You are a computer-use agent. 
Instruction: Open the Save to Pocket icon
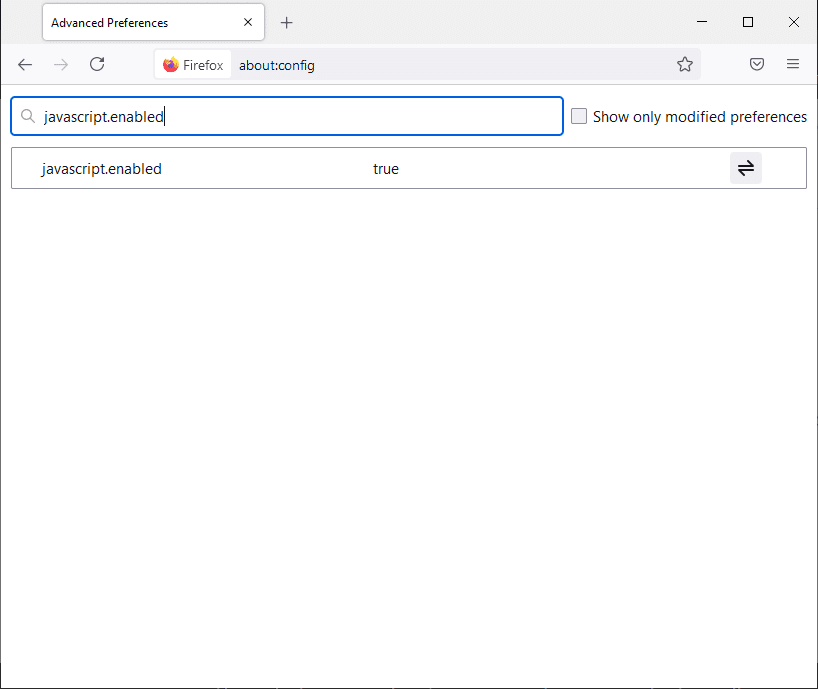click(757, 64)
